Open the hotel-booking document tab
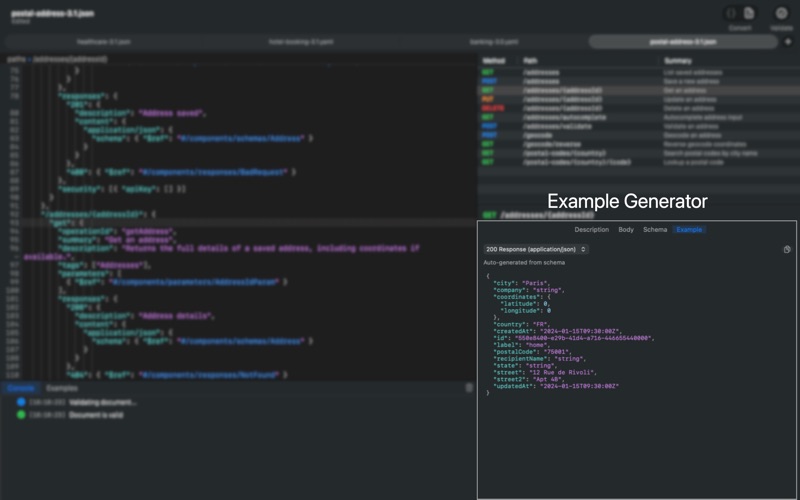800x500 pixels. (301, 42)
